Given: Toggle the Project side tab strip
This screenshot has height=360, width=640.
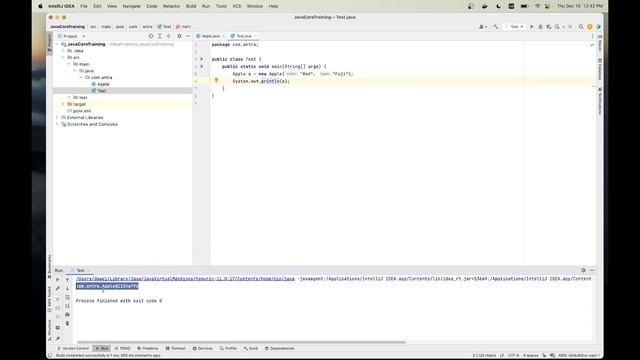Looking at the screenshot, I should pyautogui.click(x=49, y=42).
